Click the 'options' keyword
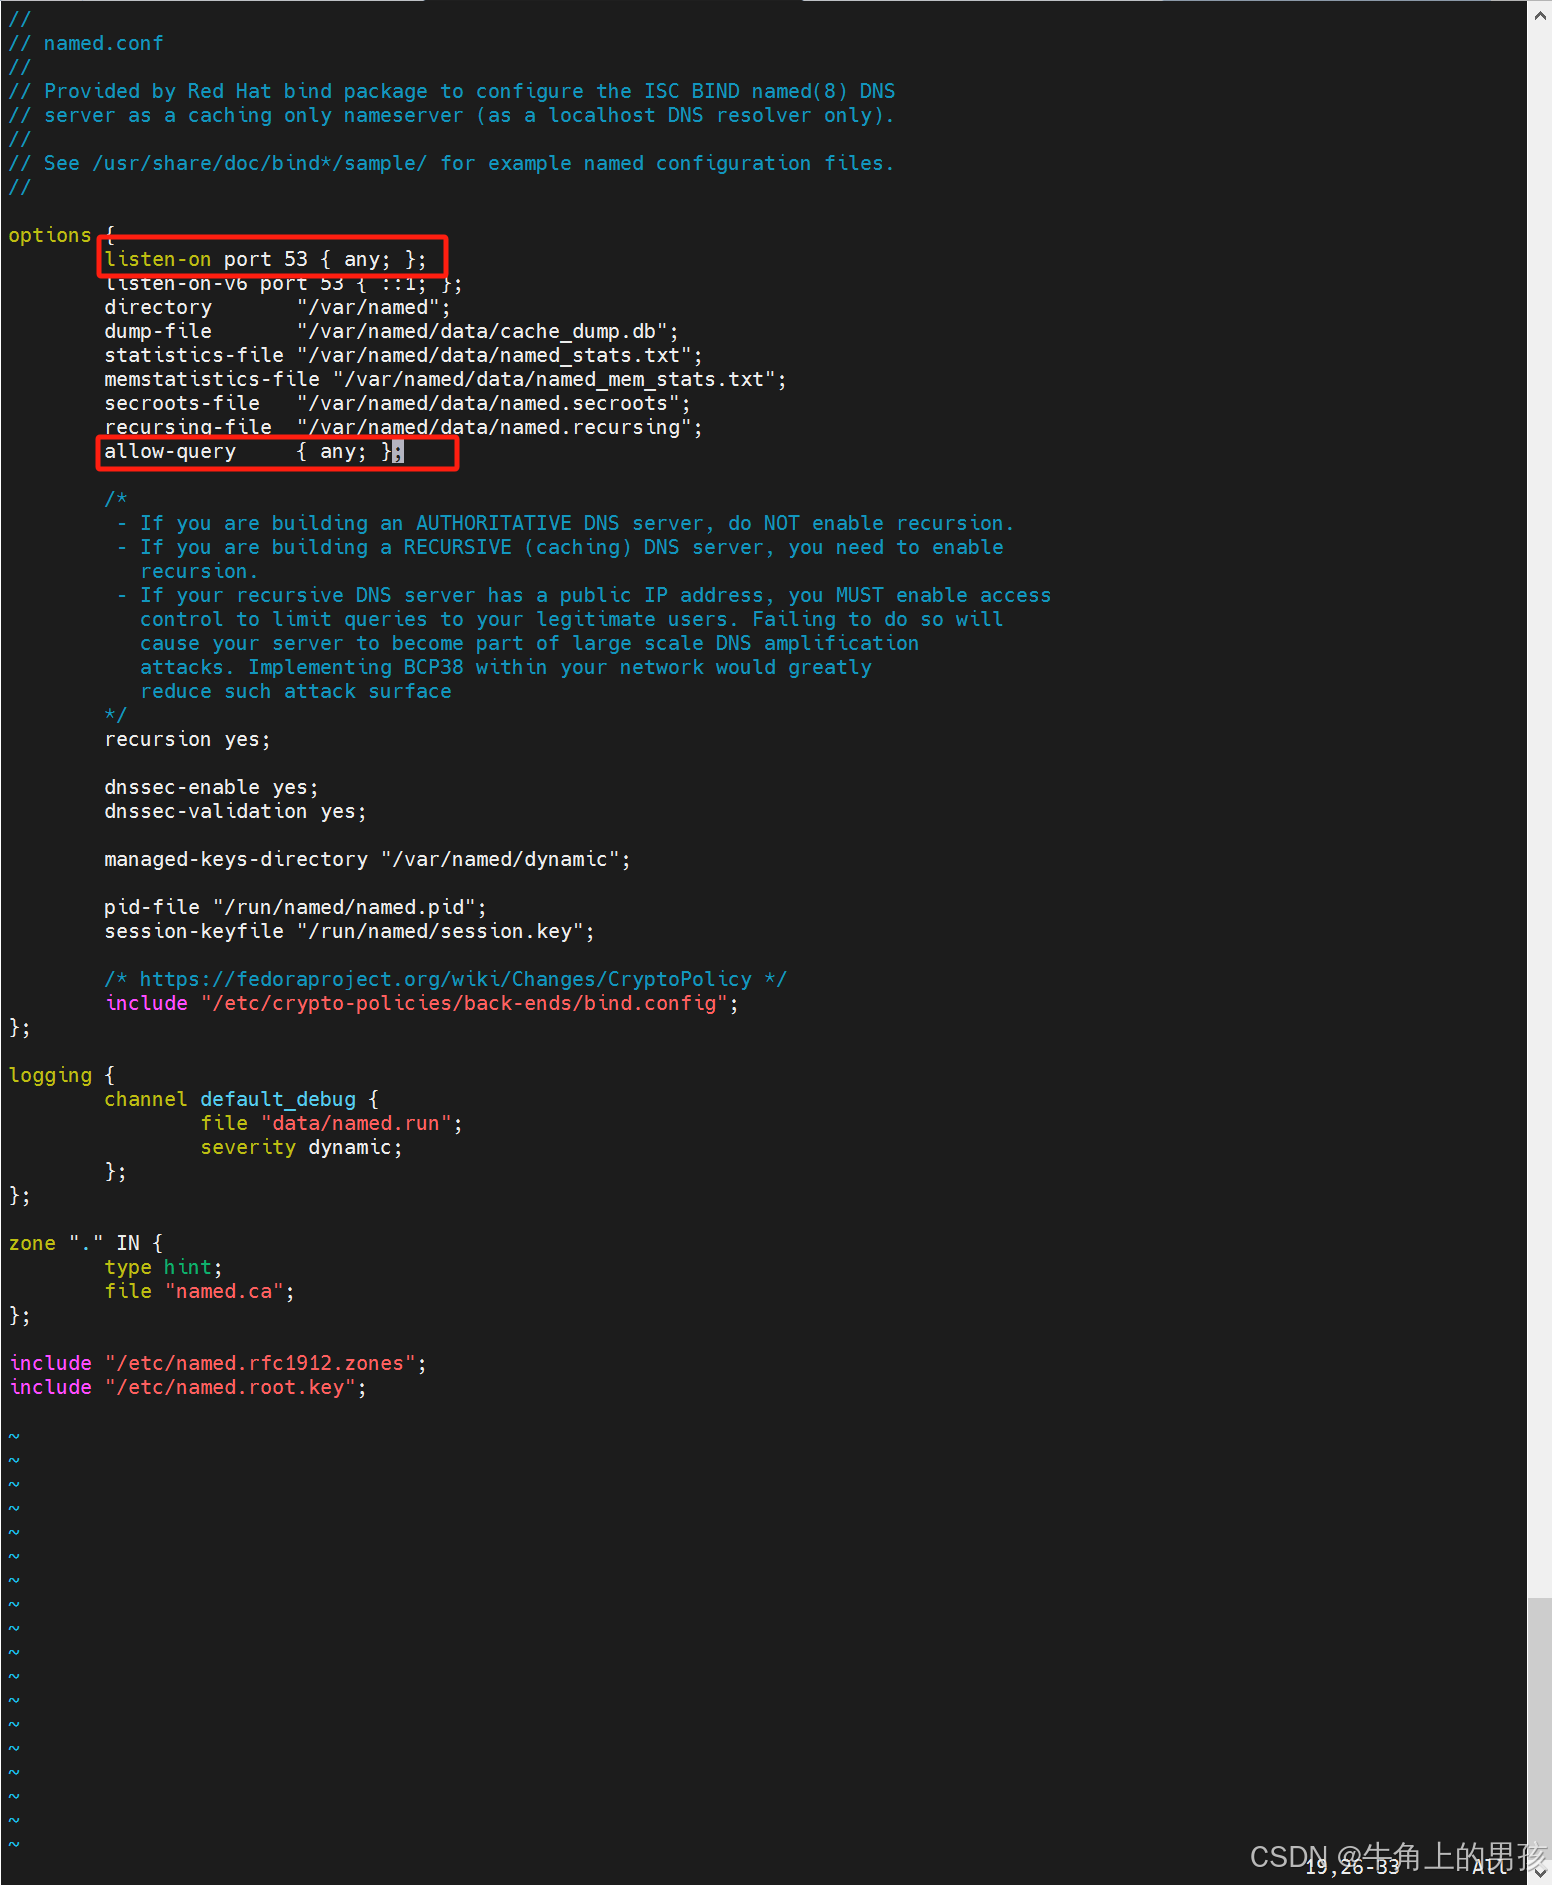 coord(50,235)
